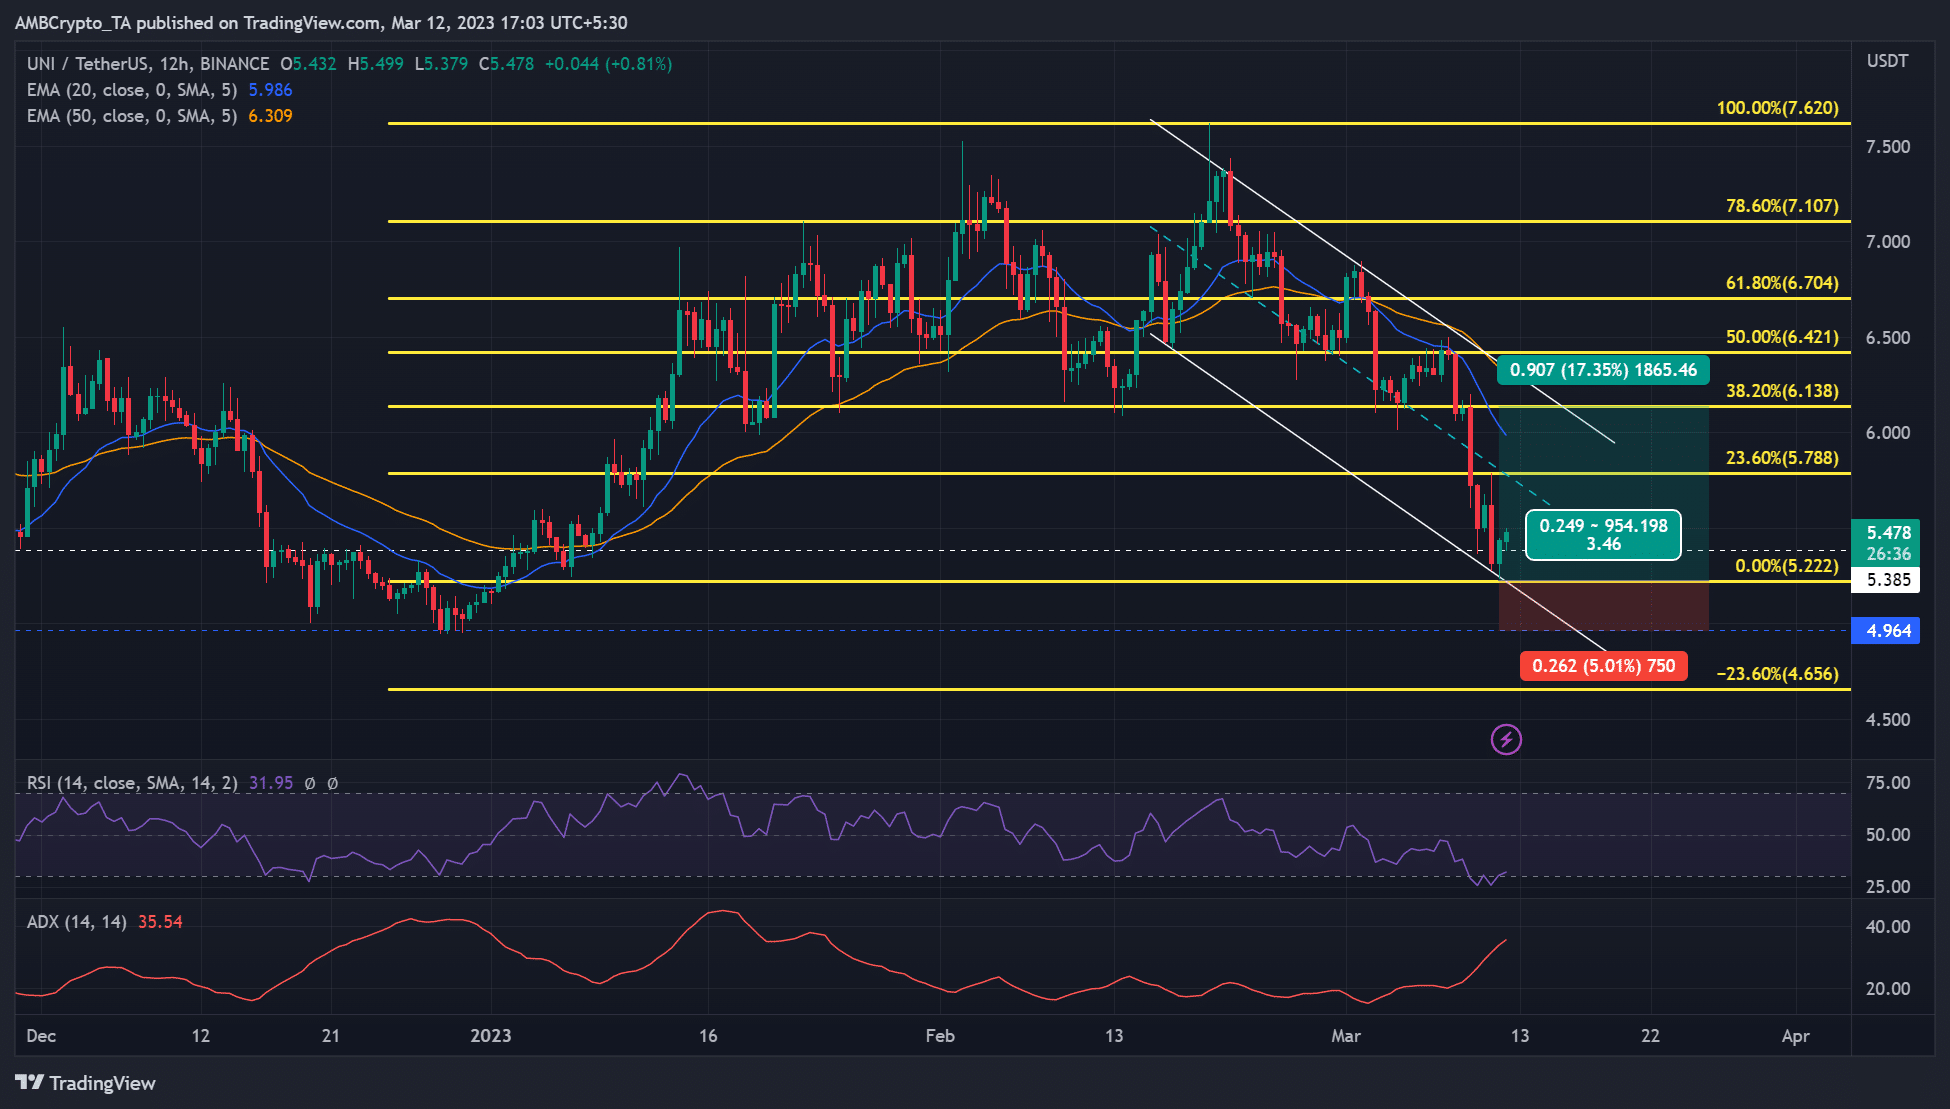
Task: Click the blue 4.964 price level tag
Action: pos(1889,630)
